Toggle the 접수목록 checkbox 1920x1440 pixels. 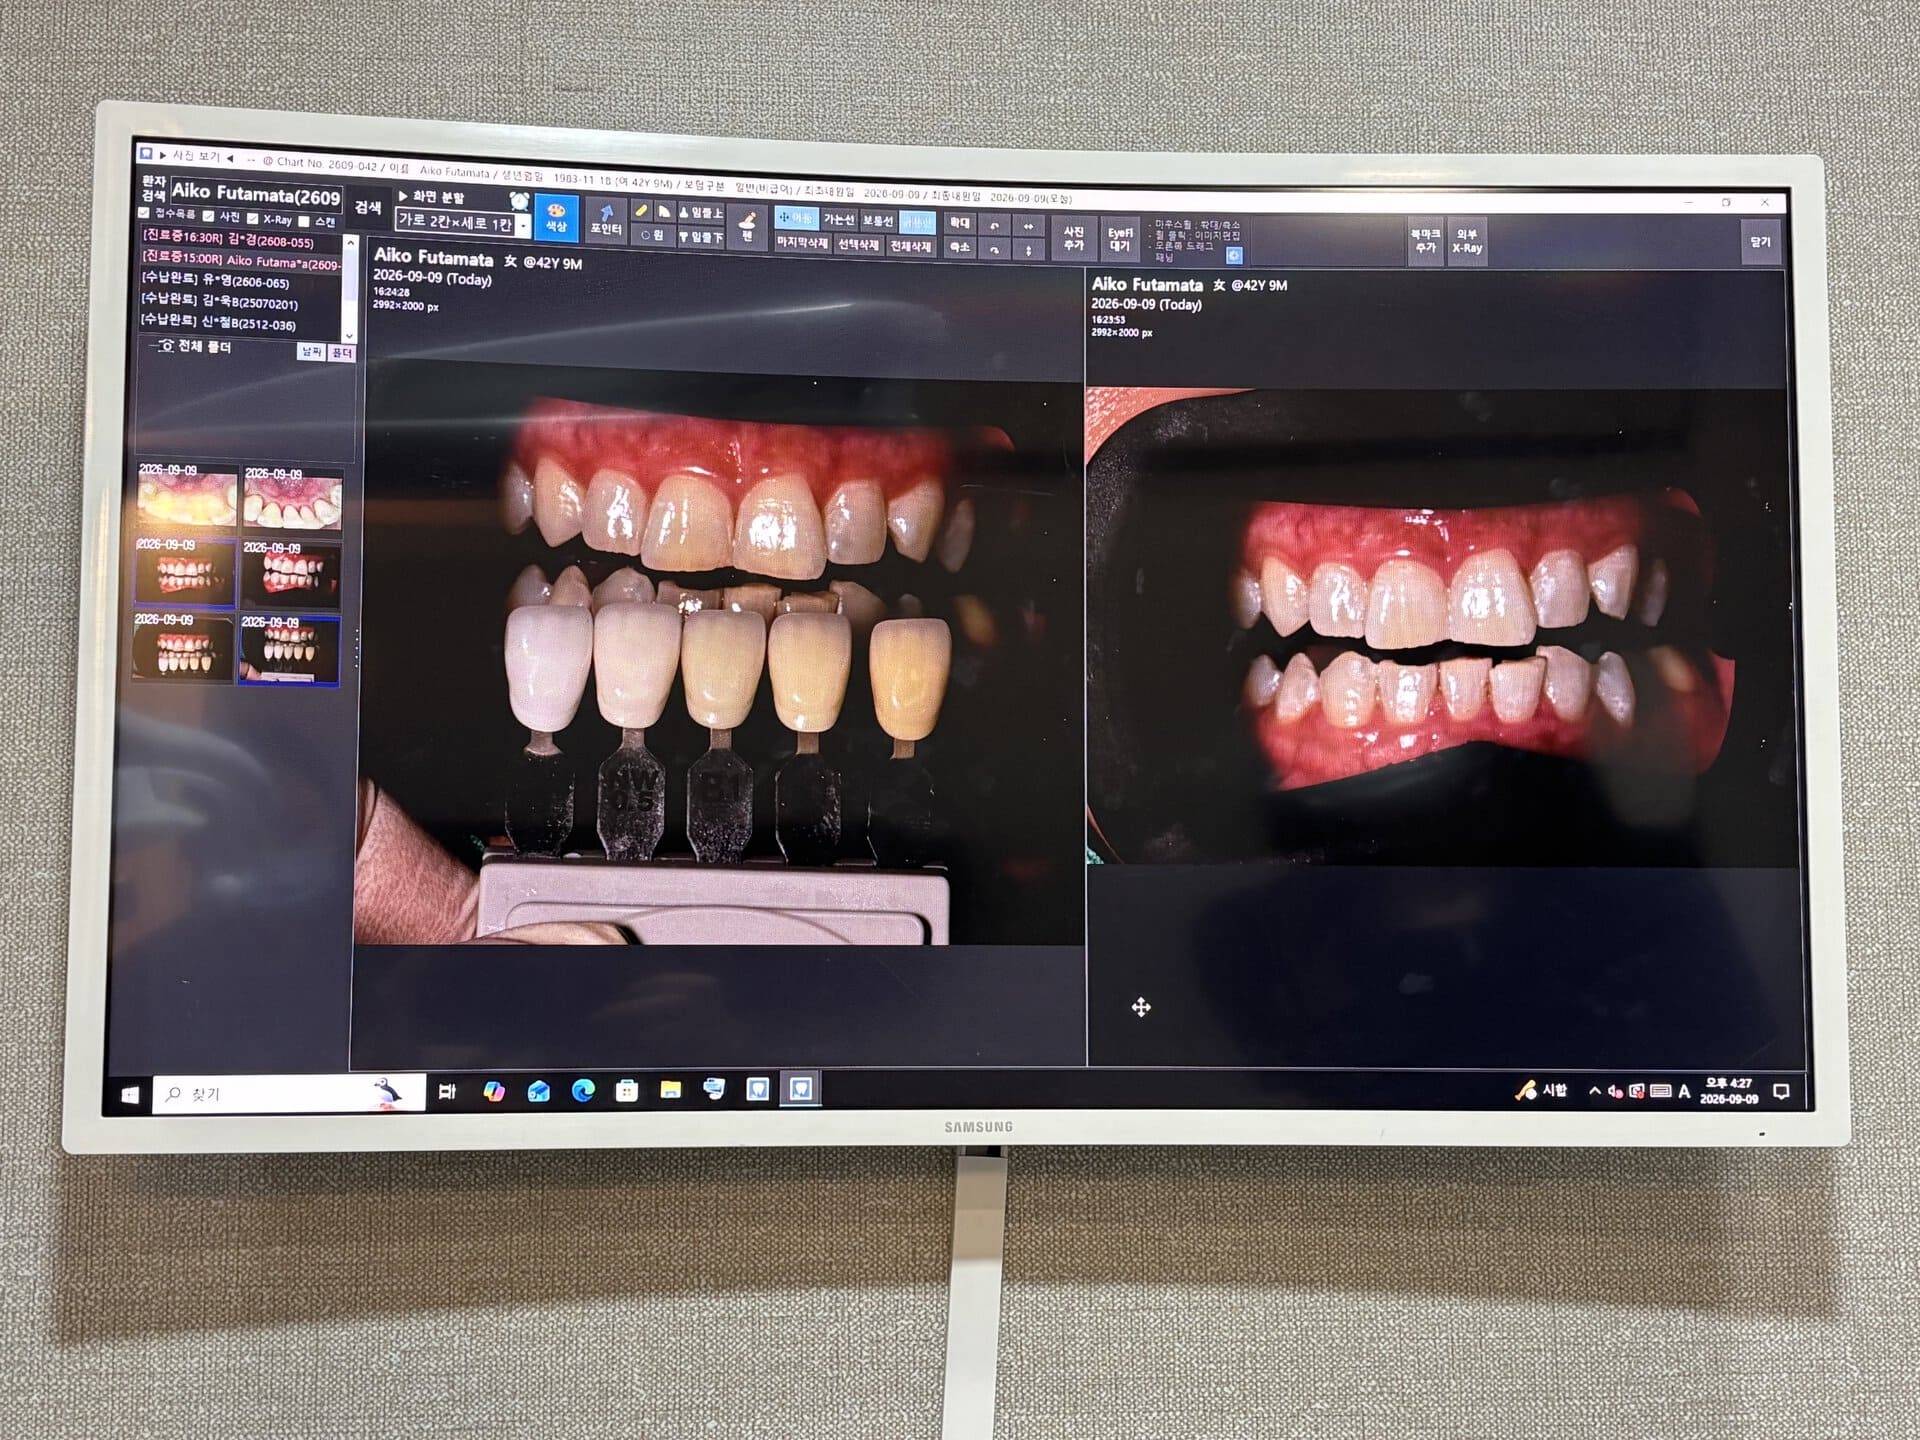pos(144,213)
